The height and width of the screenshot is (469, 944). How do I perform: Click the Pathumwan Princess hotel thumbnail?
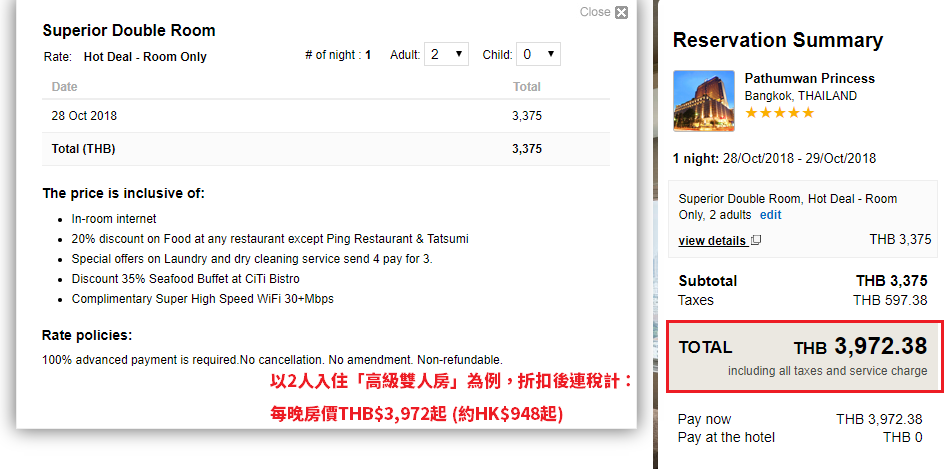[x=704, y=101]
